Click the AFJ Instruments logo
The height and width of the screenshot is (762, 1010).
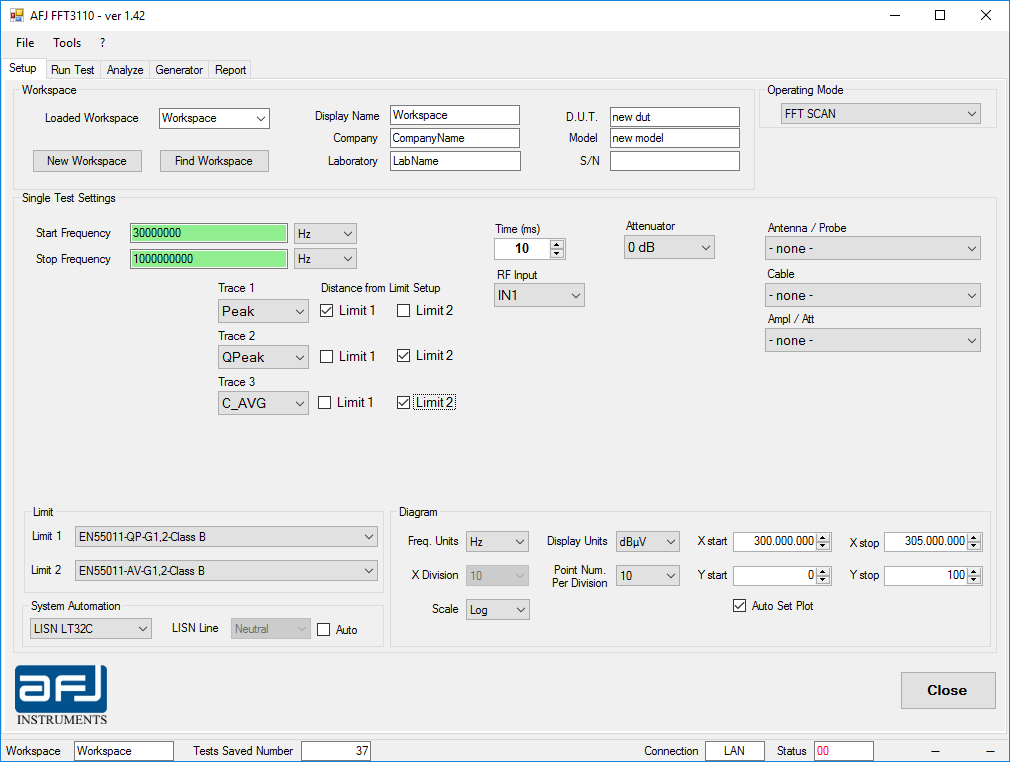pos(61,696)
